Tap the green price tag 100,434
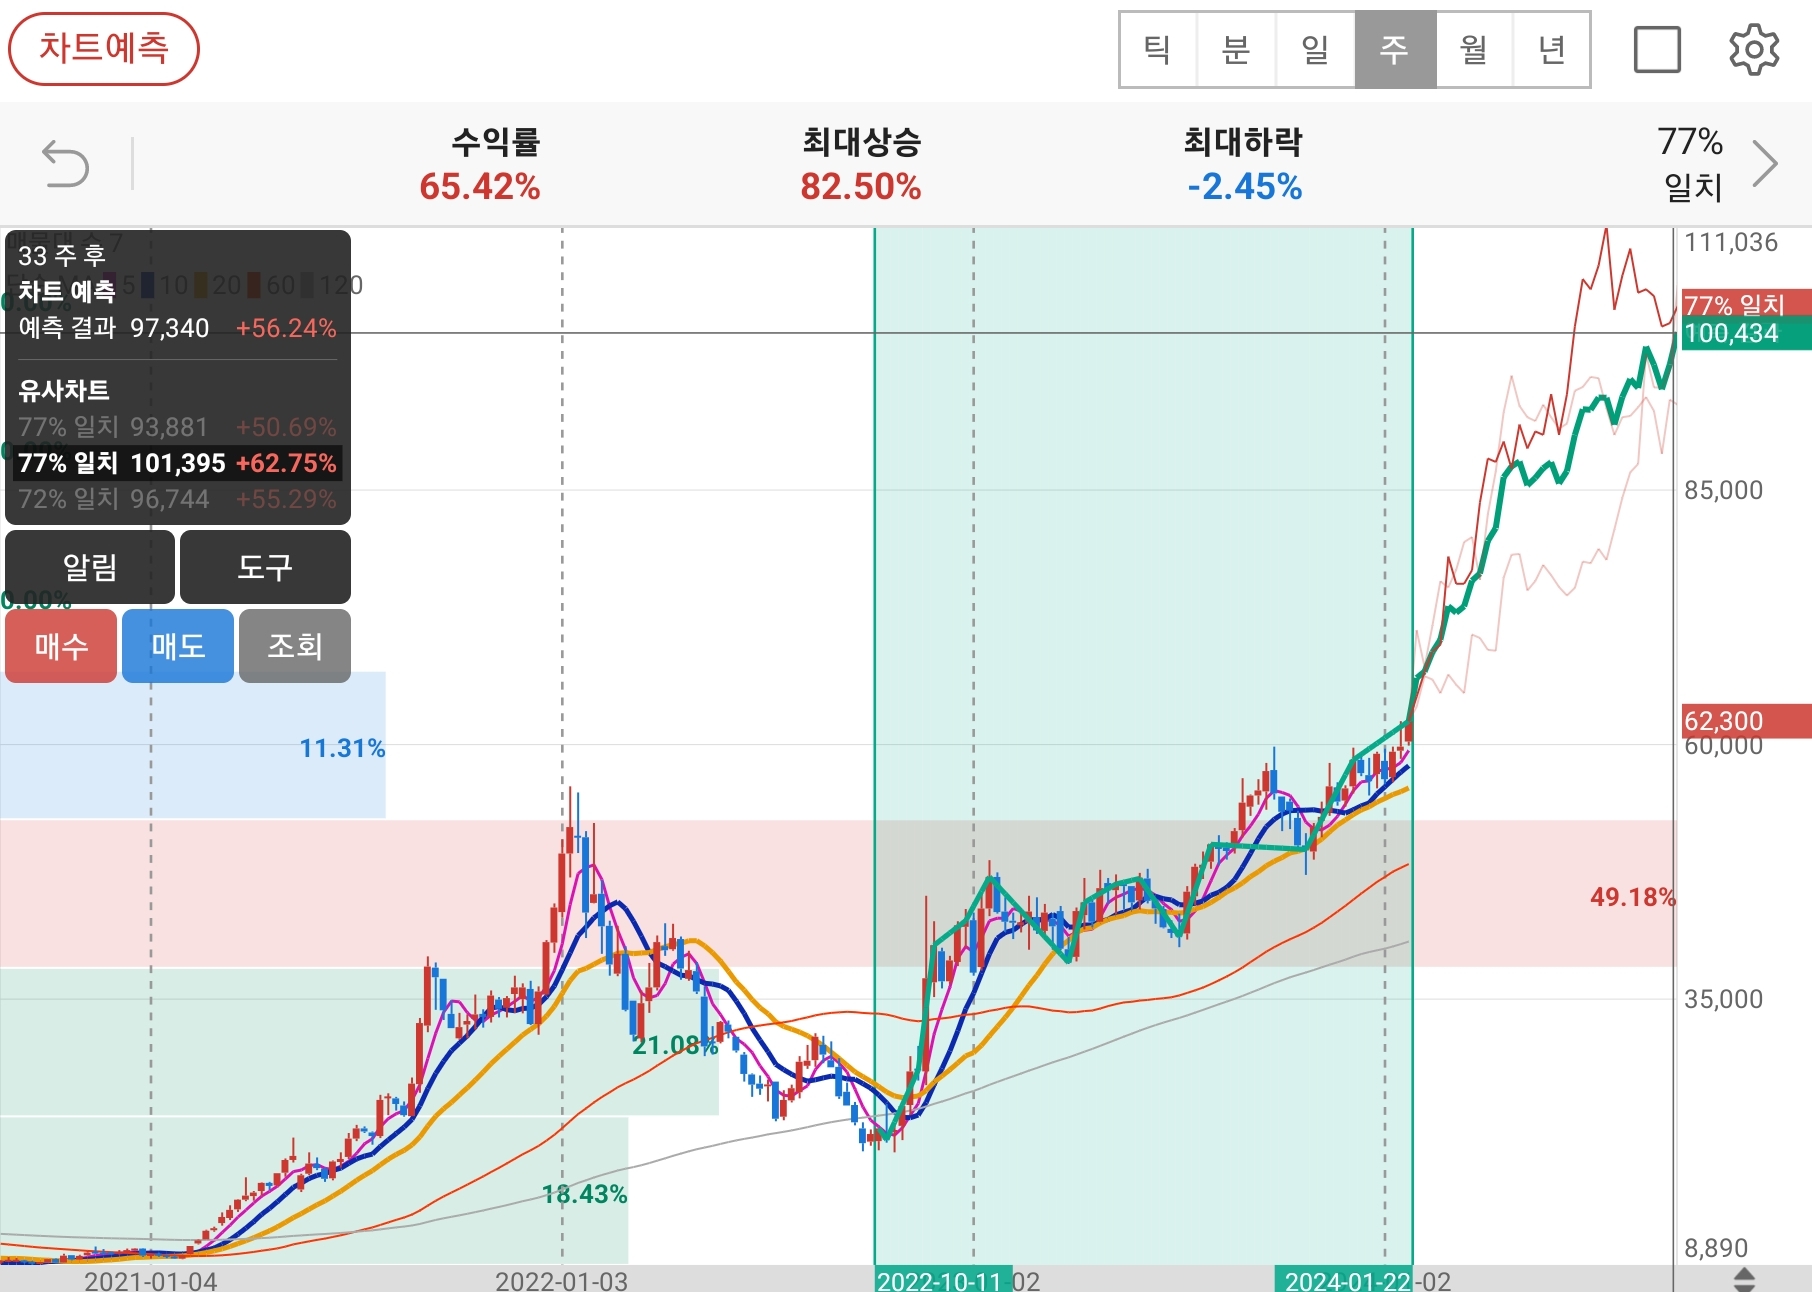The width and height of the screenshot is (1812, 1292). 1746,333
